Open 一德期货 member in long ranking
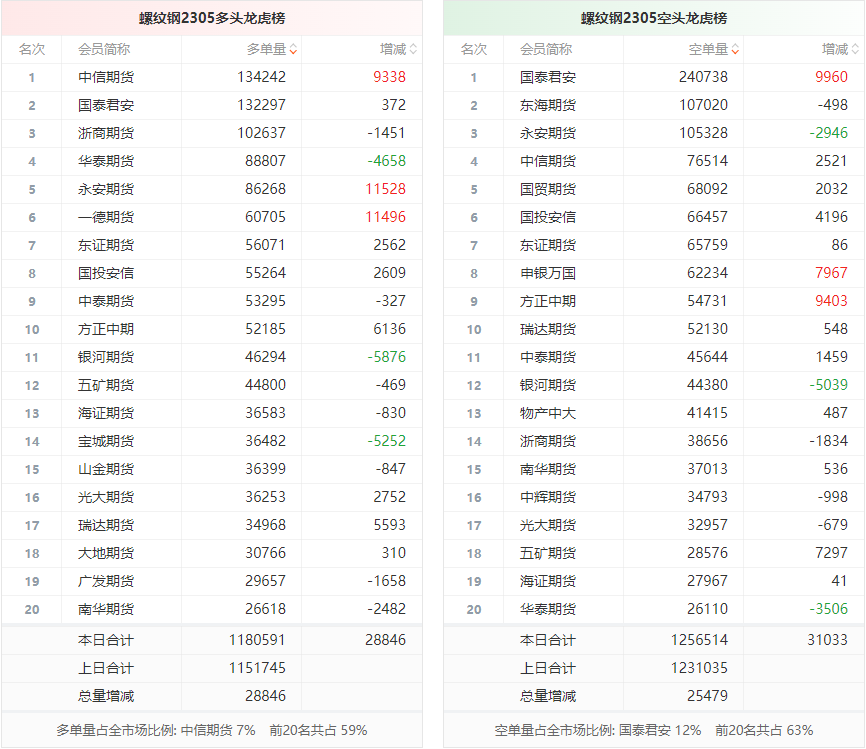The height and width of the screenshot is (749, 866). [106, 217]
